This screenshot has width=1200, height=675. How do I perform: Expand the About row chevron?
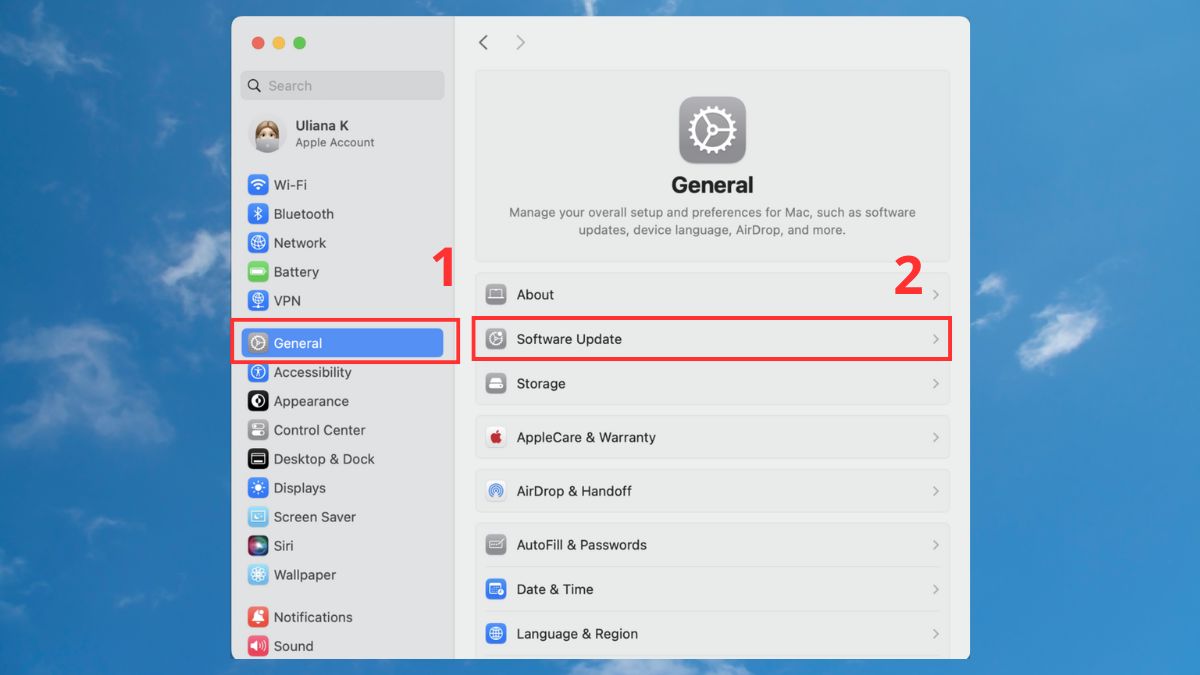(936, 294)
